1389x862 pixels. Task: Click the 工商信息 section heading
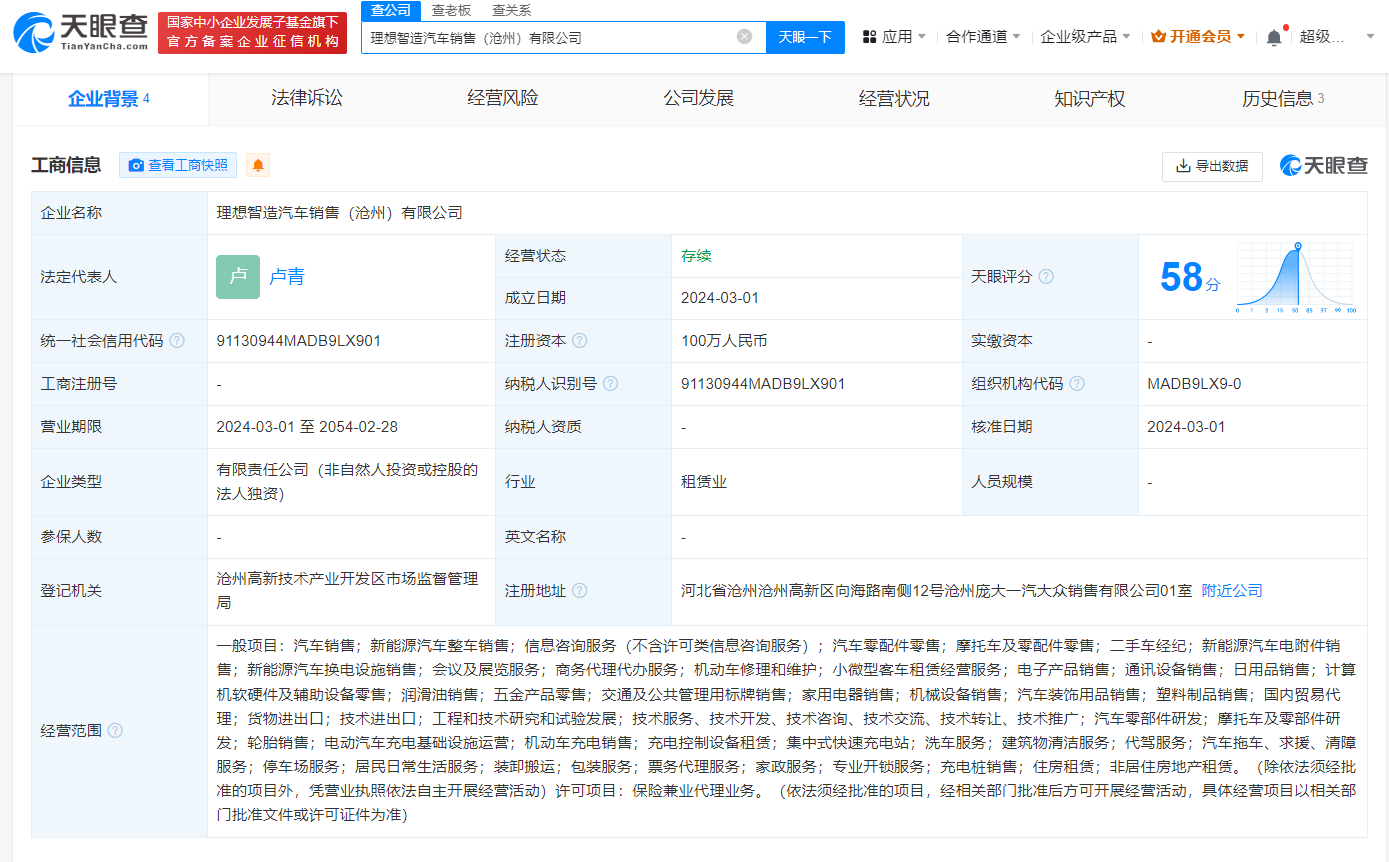click(x=66, y=165)
